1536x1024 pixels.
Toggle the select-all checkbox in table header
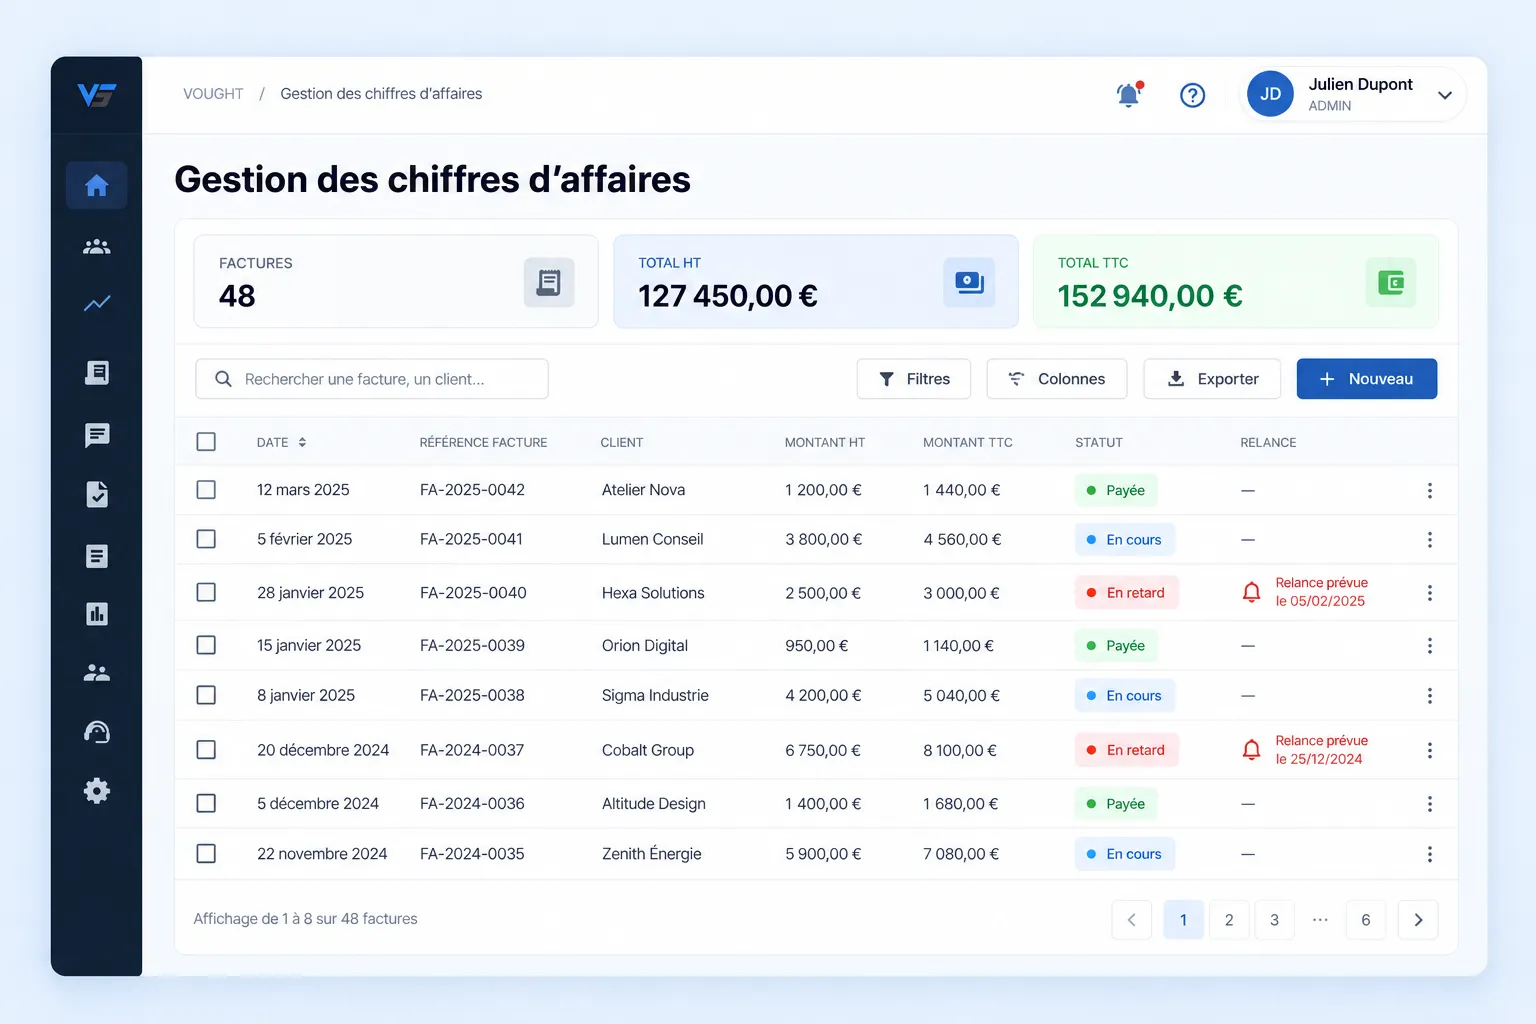(206, 442)
